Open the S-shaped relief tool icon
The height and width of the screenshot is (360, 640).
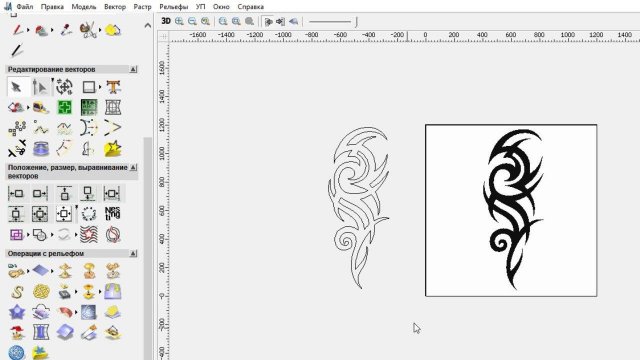point(17,292)
